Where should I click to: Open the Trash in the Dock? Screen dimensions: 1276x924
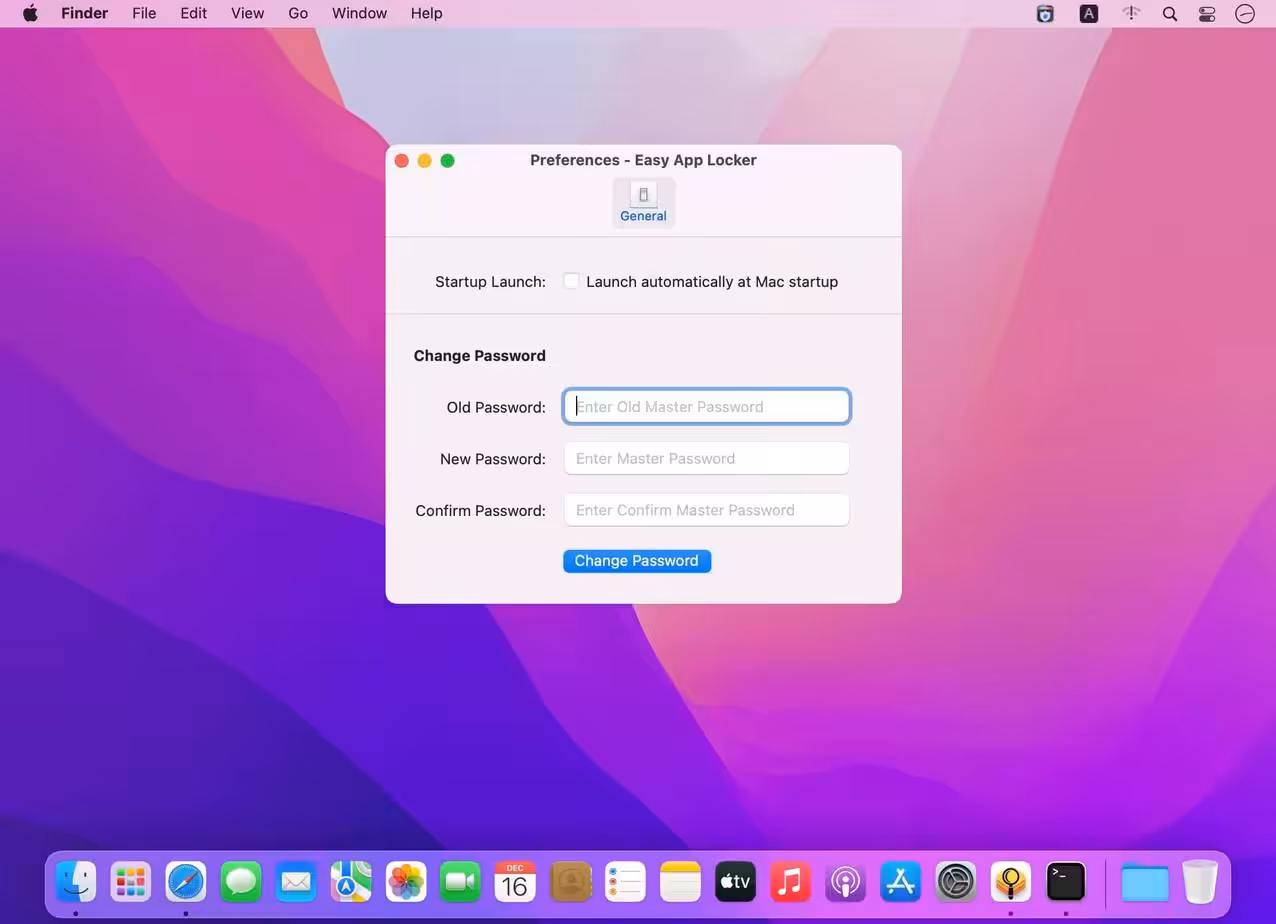[1200, 882]
